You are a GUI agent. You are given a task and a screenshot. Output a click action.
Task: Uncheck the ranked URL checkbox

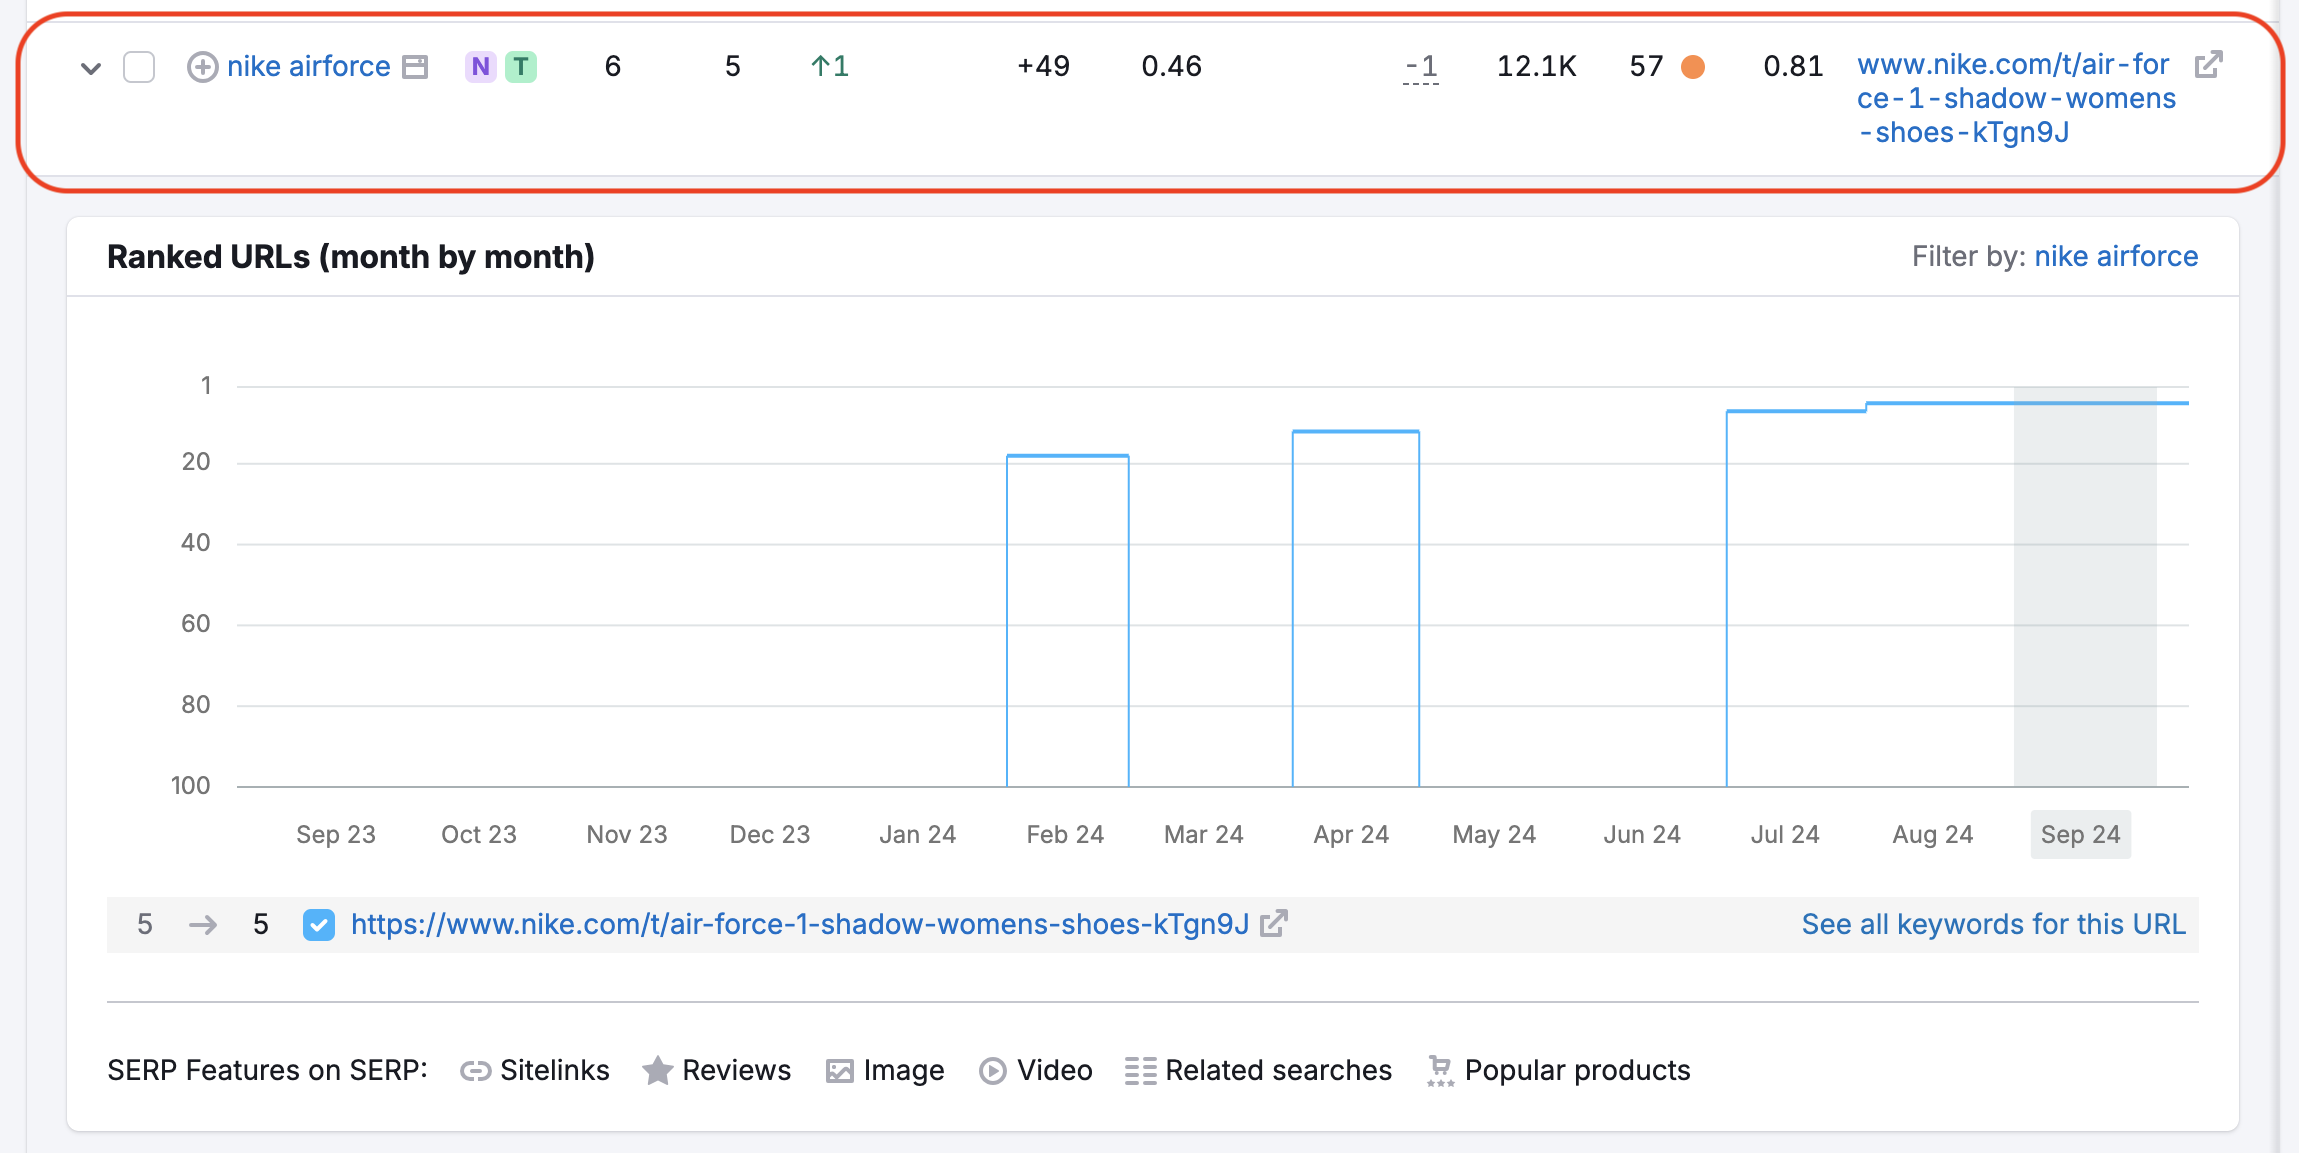coord(318,925)
